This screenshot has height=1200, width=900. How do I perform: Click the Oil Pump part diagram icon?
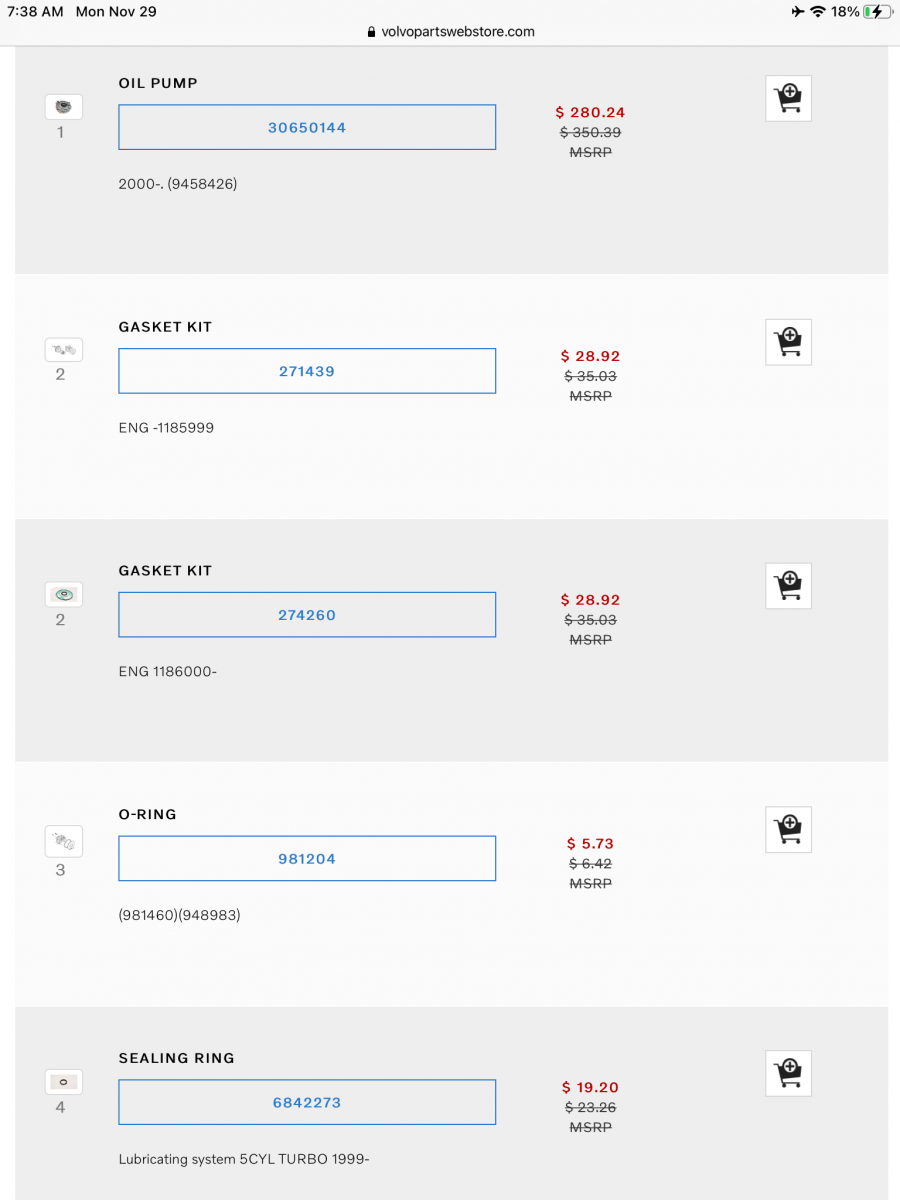[62, 106]
